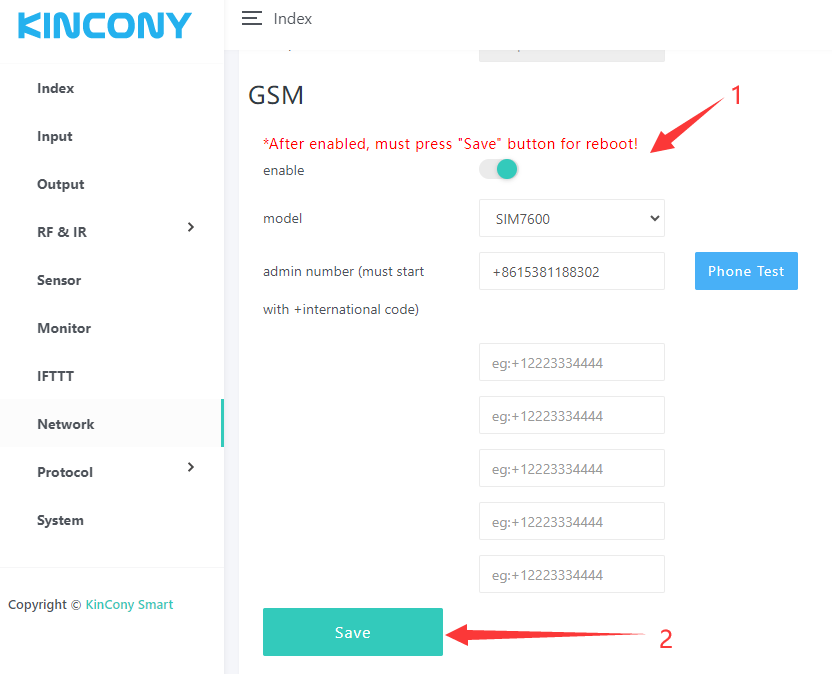Screen dimensions: 832x674
Task: Click the hamburger menu icon
Action: [252, 19]
